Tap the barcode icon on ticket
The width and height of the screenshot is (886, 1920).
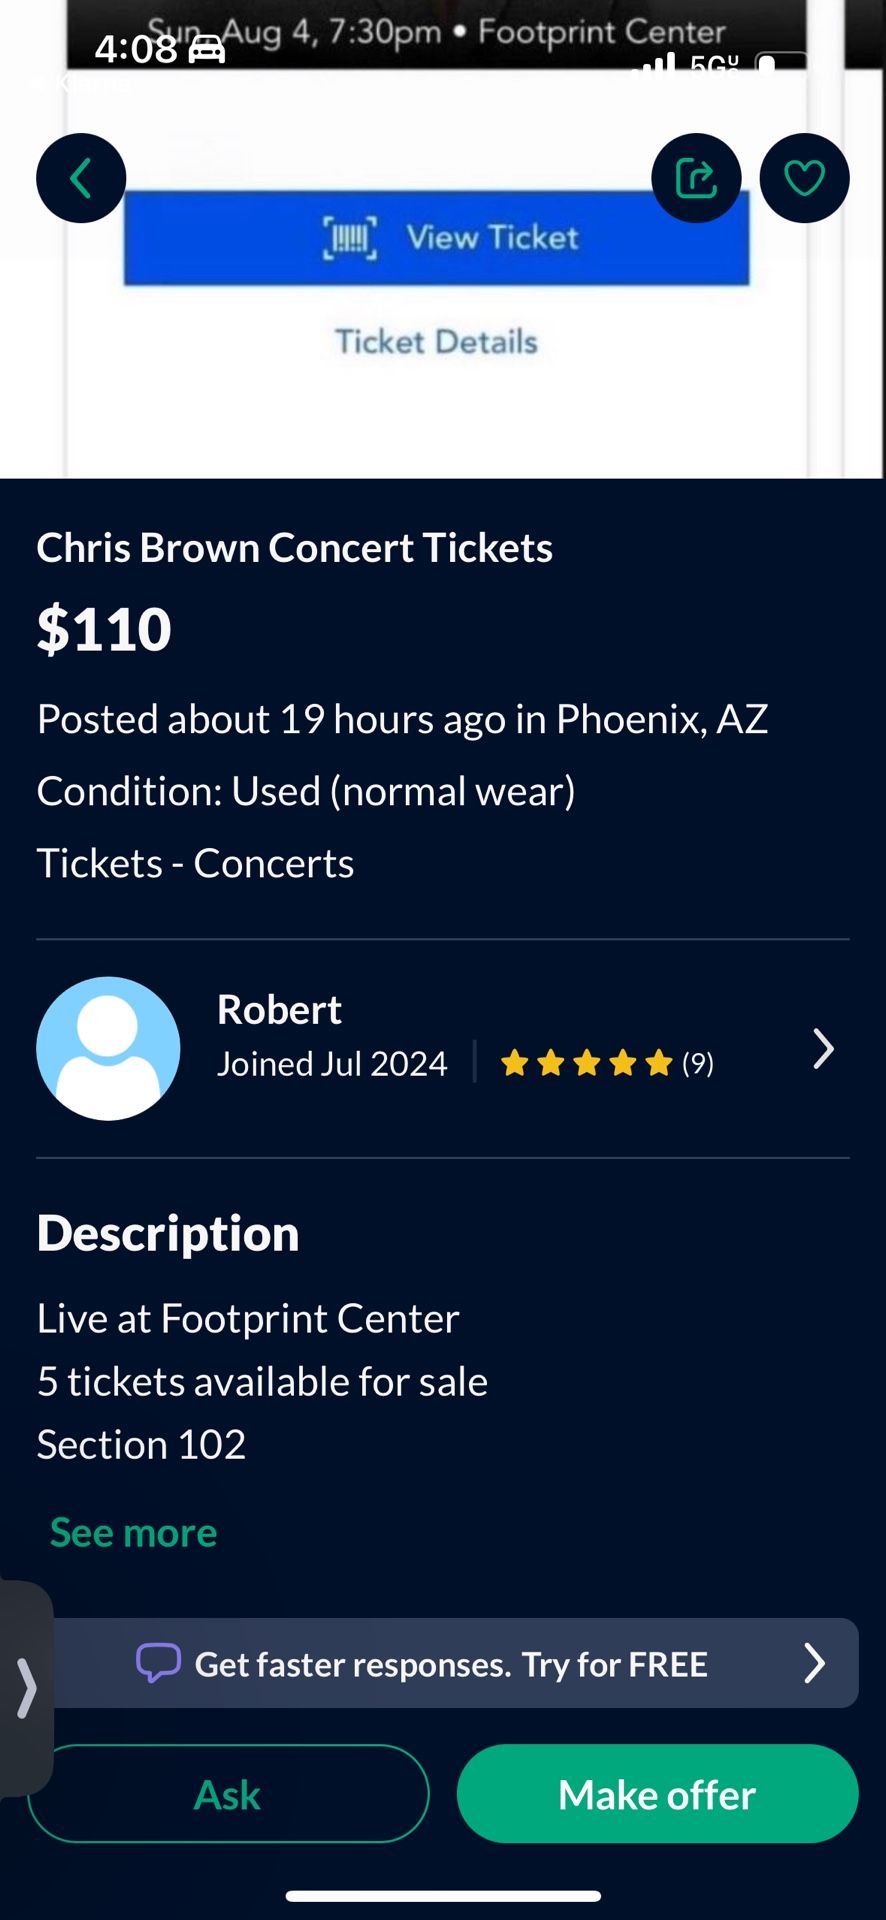pyautogui.click(x=349, y=238)
